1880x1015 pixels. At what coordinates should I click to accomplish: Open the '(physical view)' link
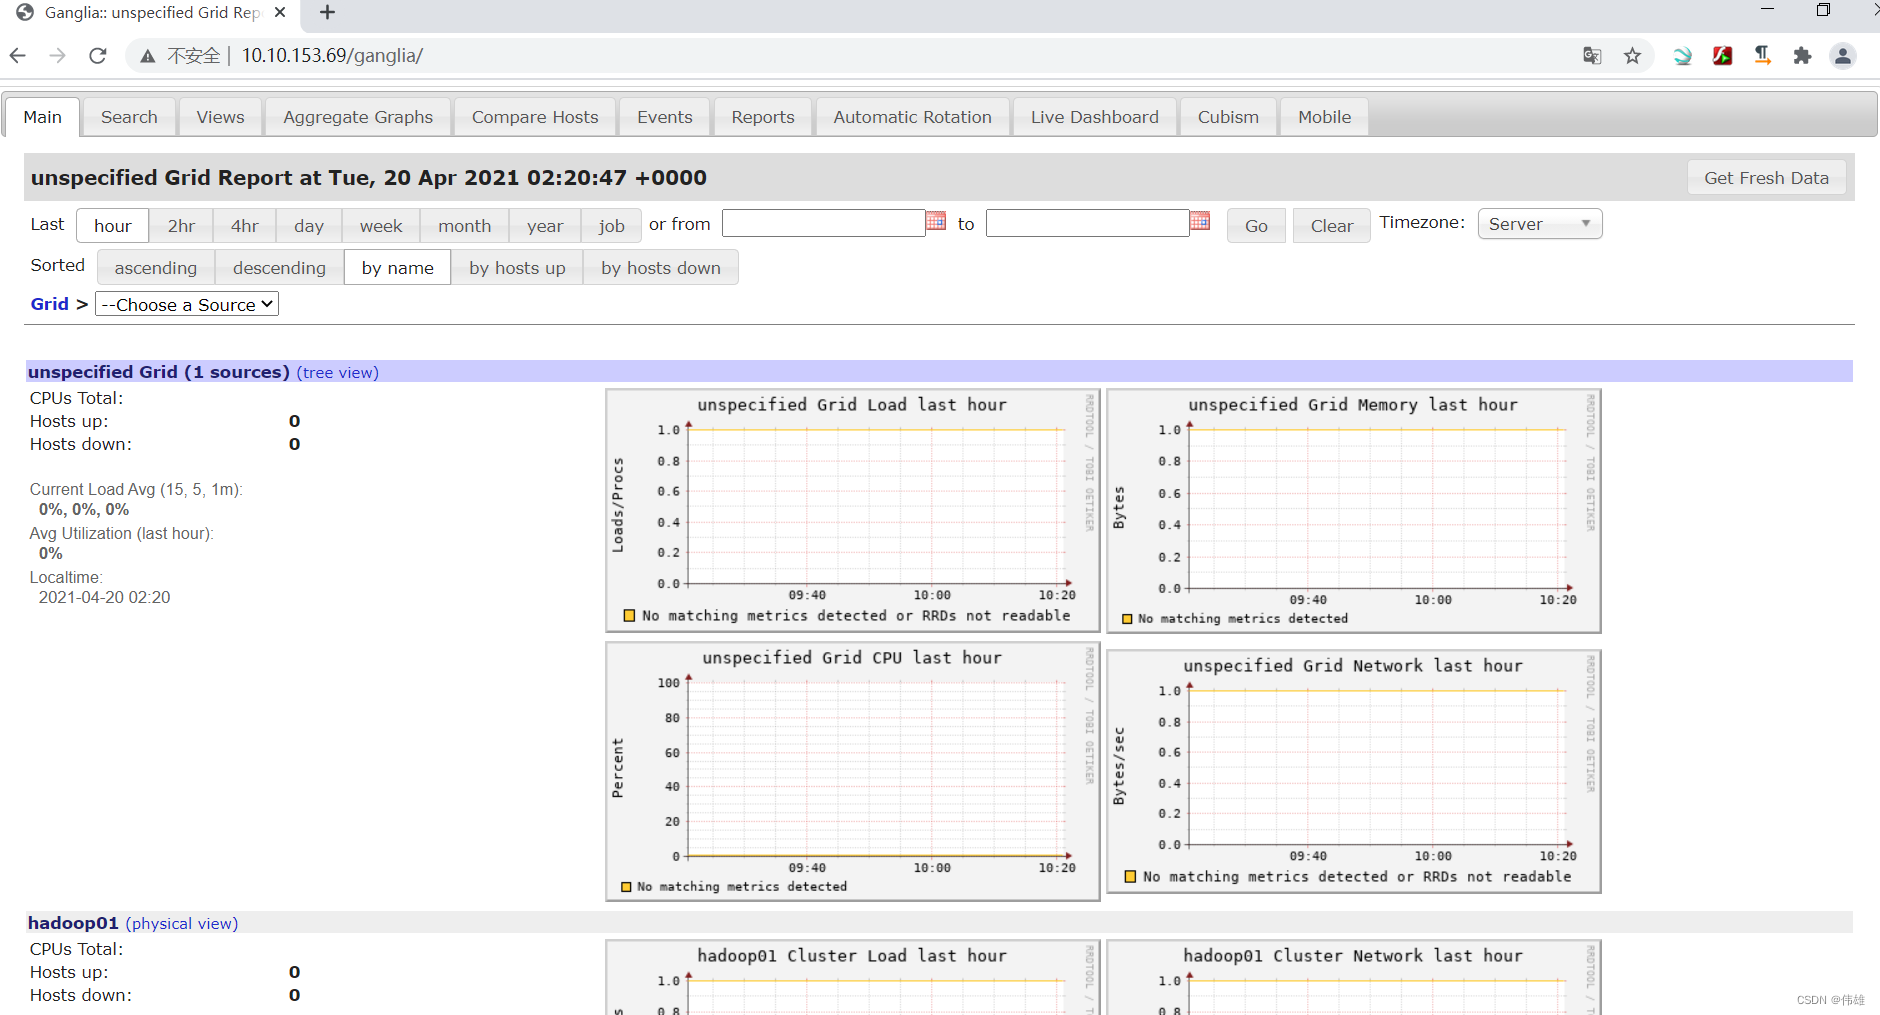click(x=182, y=924)
